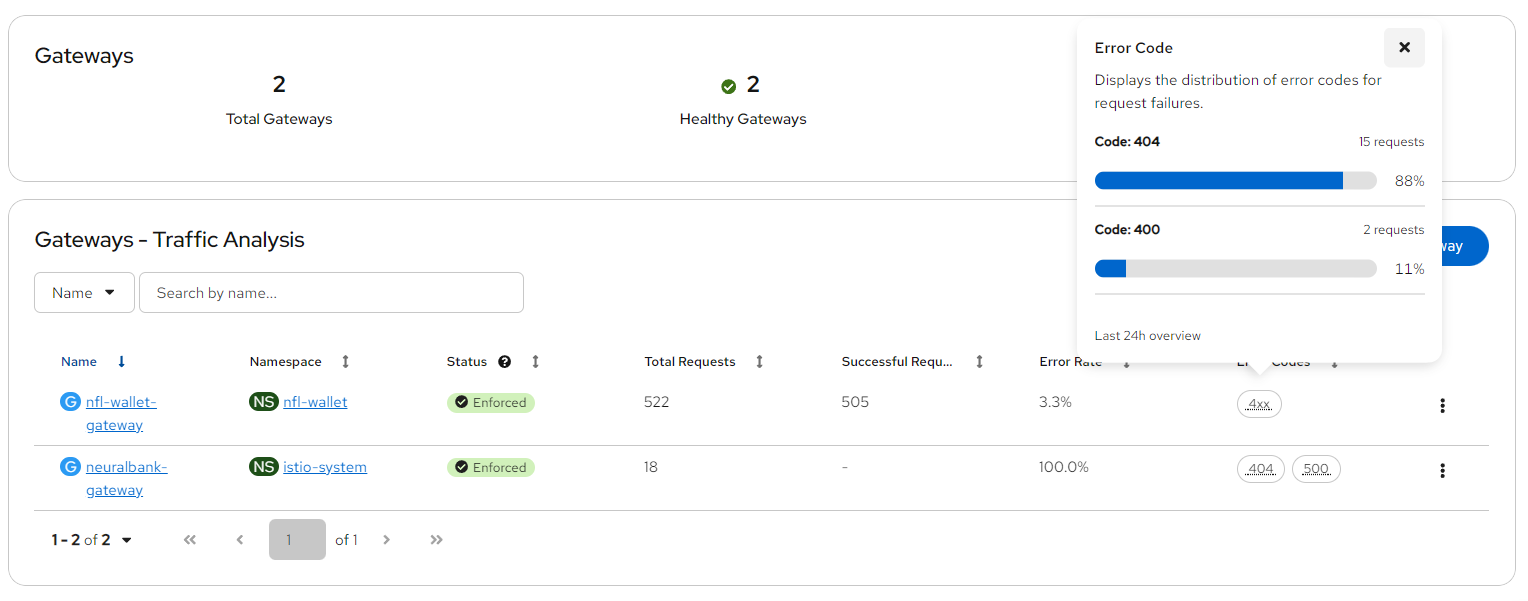This screenshot has height=601, width=1528.
Task: Open the Name filter dropdown
Action: pyautogui.click(x=84, y=293)
